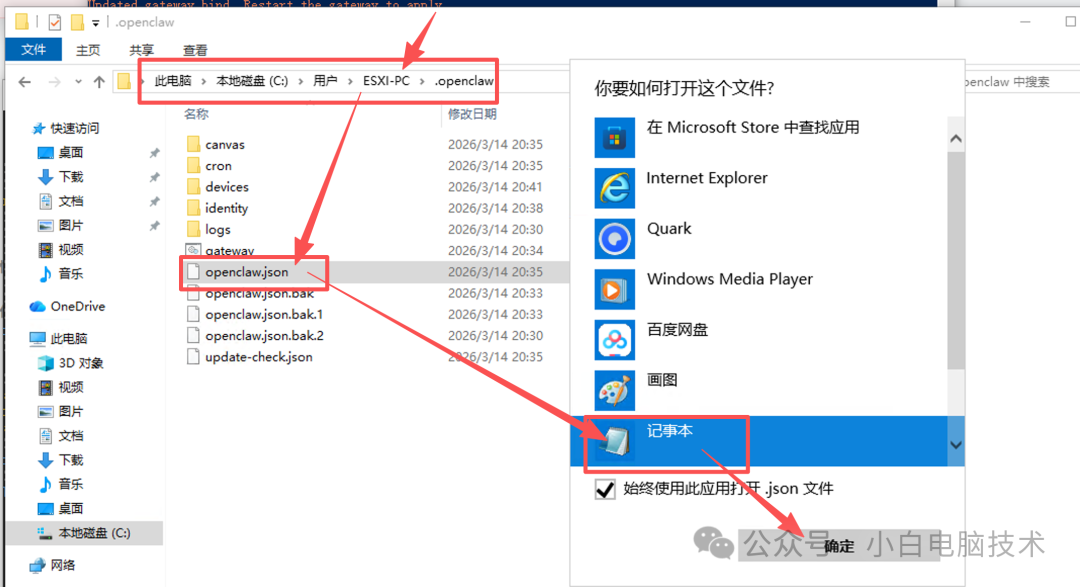This screenshot has width=1080, height=587.
Task: Expand breadcrumb chevron after ESXI-PC
Action: tap(422, 81)
